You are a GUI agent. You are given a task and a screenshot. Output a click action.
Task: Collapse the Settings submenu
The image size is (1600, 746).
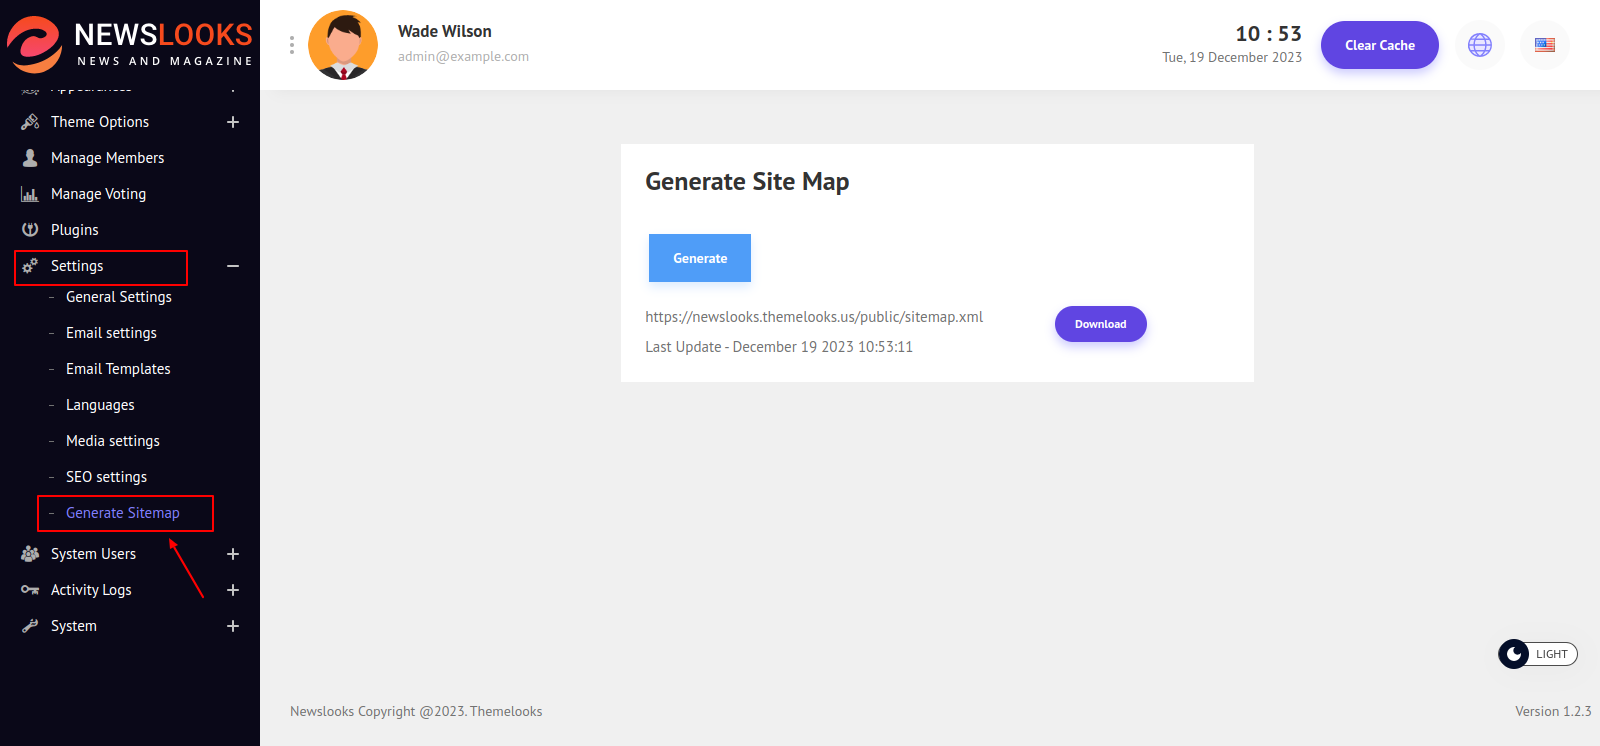pos(233,266)
